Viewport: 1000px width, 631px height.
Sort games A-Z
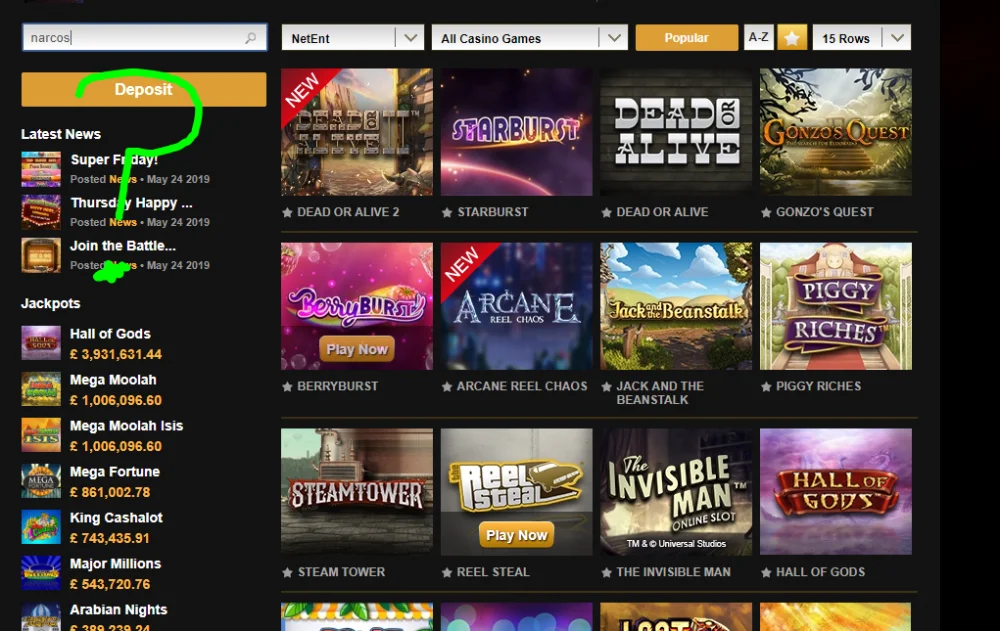coord(758,38)
